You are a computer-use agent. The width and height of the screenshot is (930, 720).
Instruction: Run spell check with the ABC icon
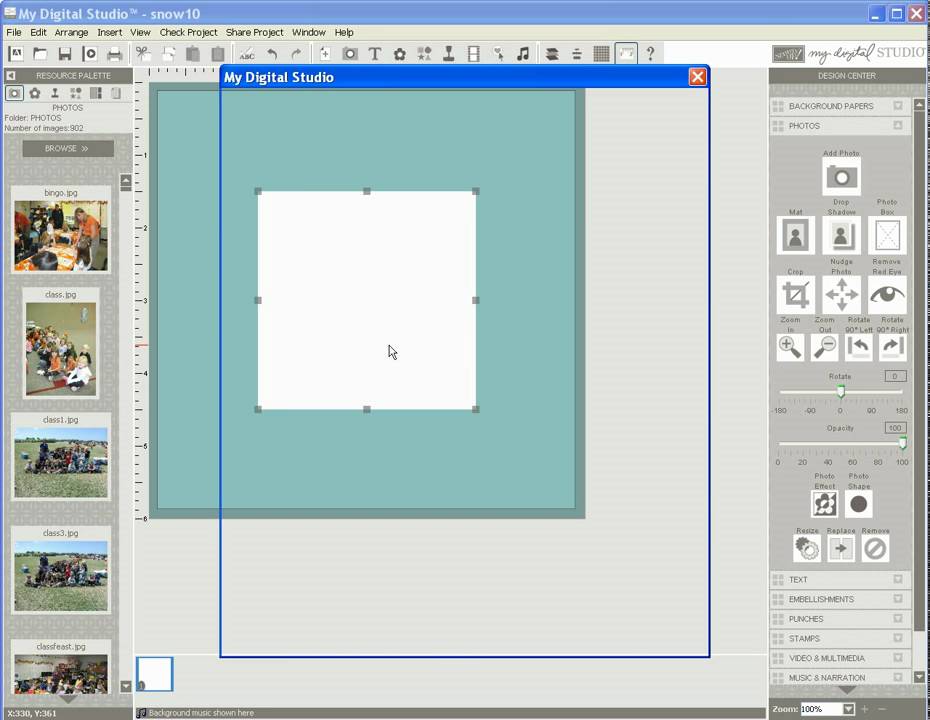[247, 54]
